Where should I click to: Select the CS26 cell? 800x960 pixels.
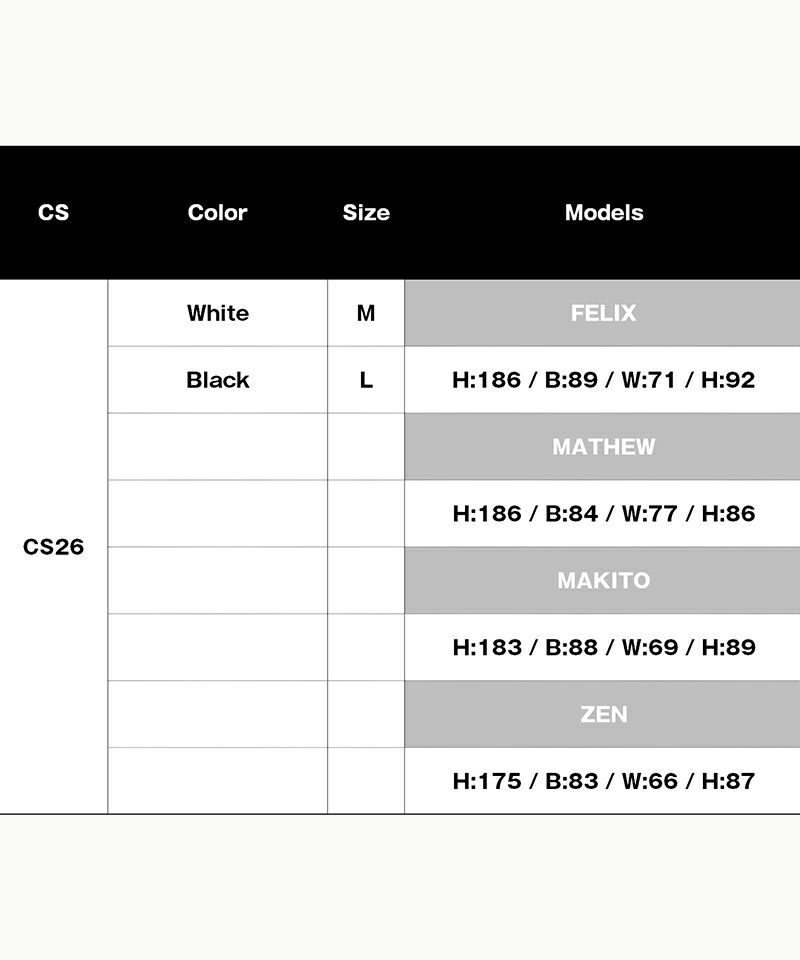click(x=53, y=547)
